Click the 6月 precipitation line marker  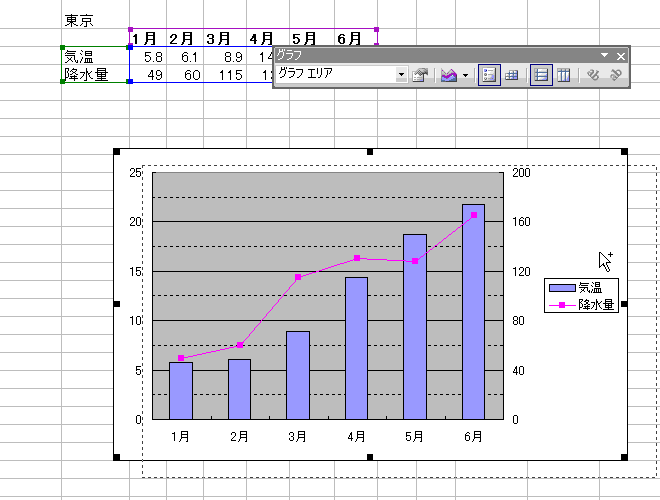click(474, 215)
